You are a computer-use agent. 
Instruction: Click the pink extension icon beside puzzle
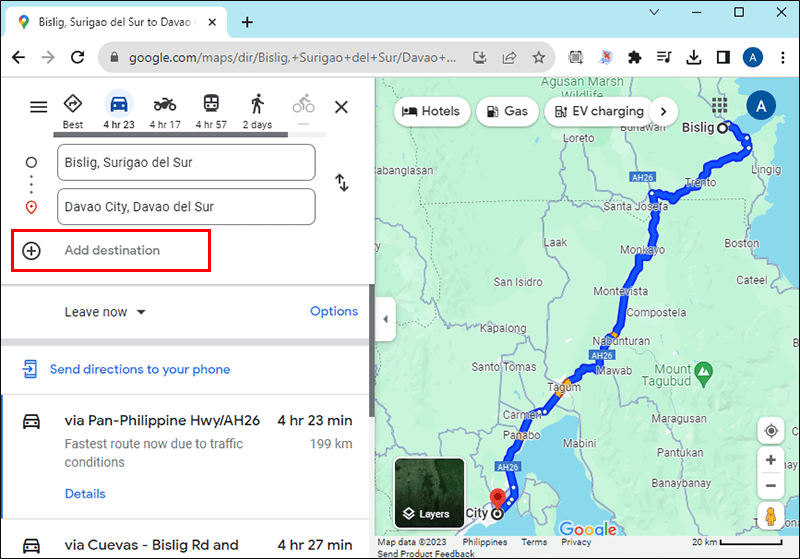coord(605,58)
